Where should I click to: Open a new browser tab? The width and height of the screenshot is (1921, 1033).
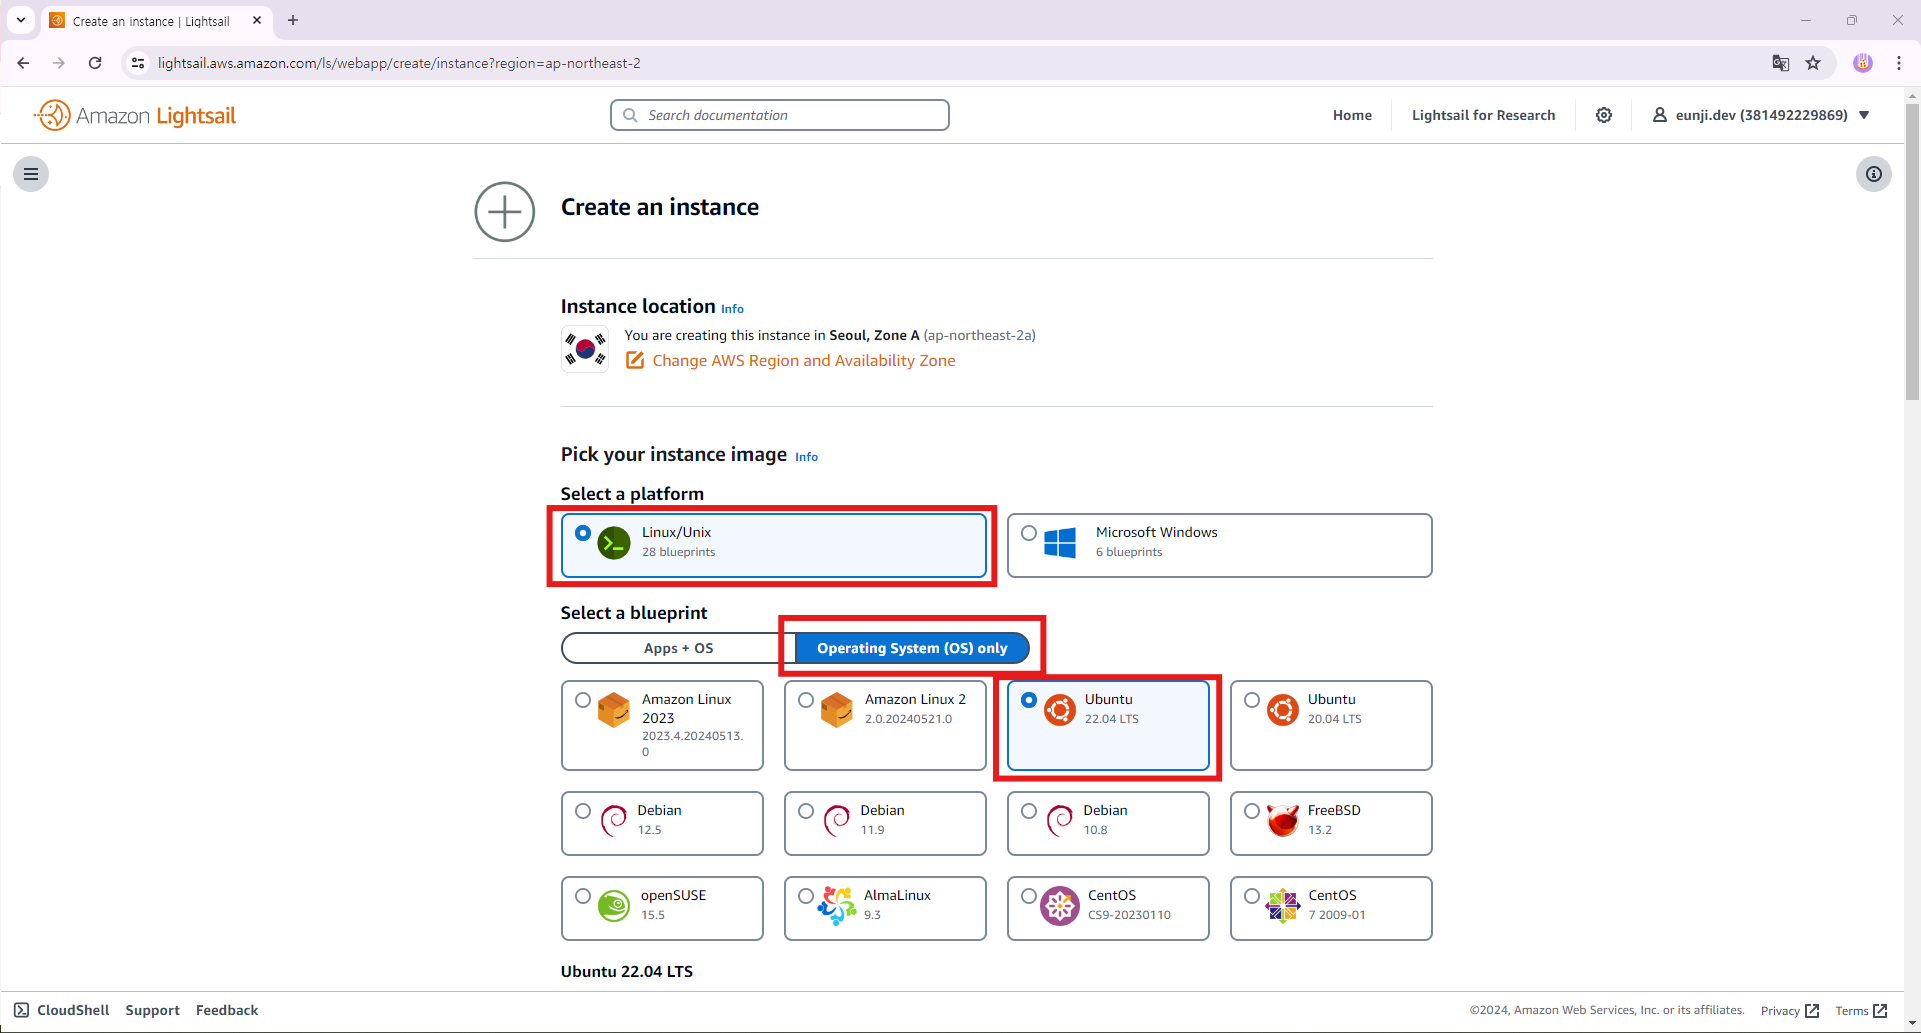pos(293,20)
